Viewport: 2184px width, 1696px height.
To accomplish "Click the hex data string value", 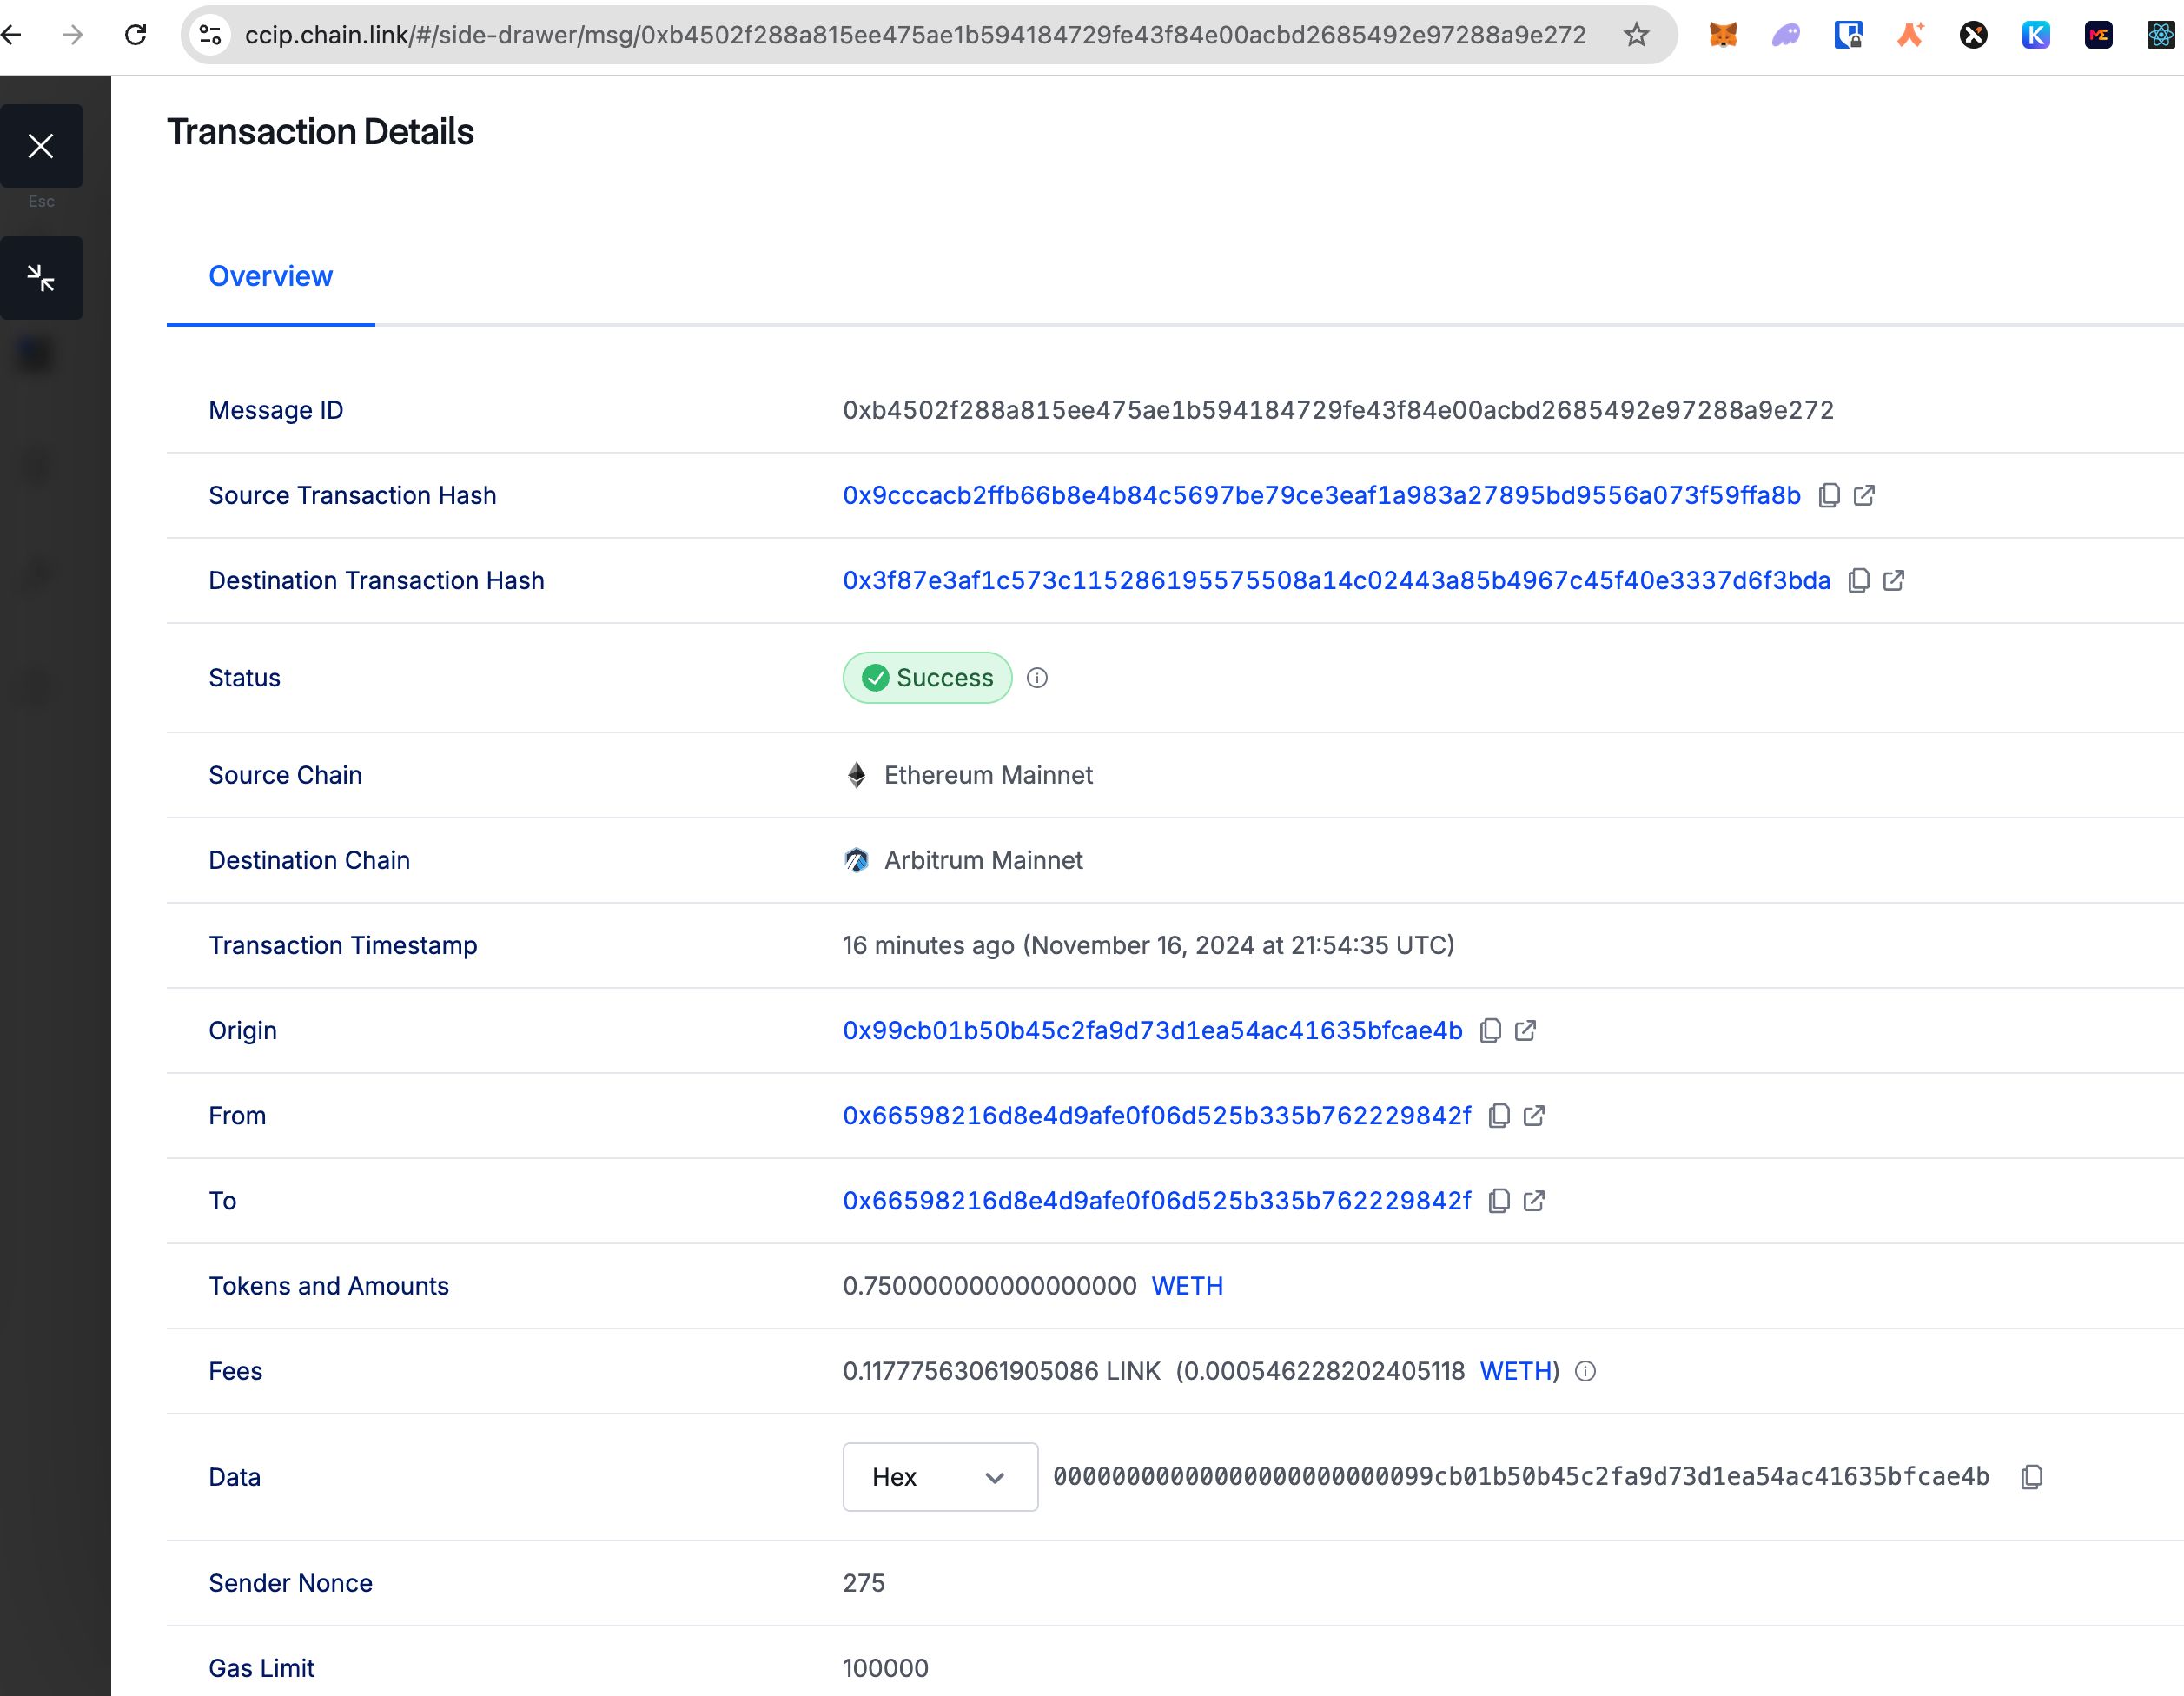I will tap(1521, 1477).
